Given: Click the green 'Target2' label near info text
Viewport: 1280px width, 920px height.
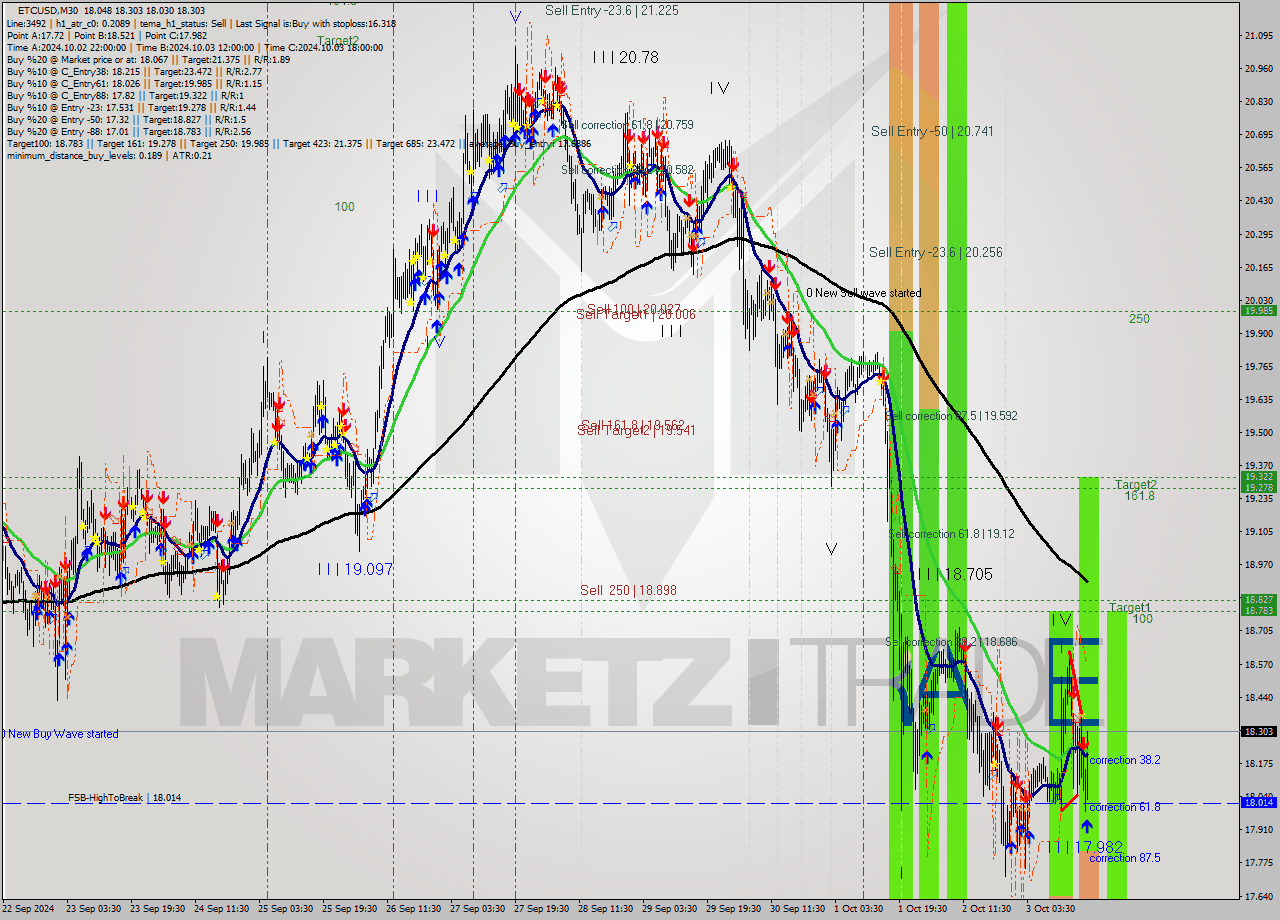Looking at the screenshot, I should click(338, 41).
